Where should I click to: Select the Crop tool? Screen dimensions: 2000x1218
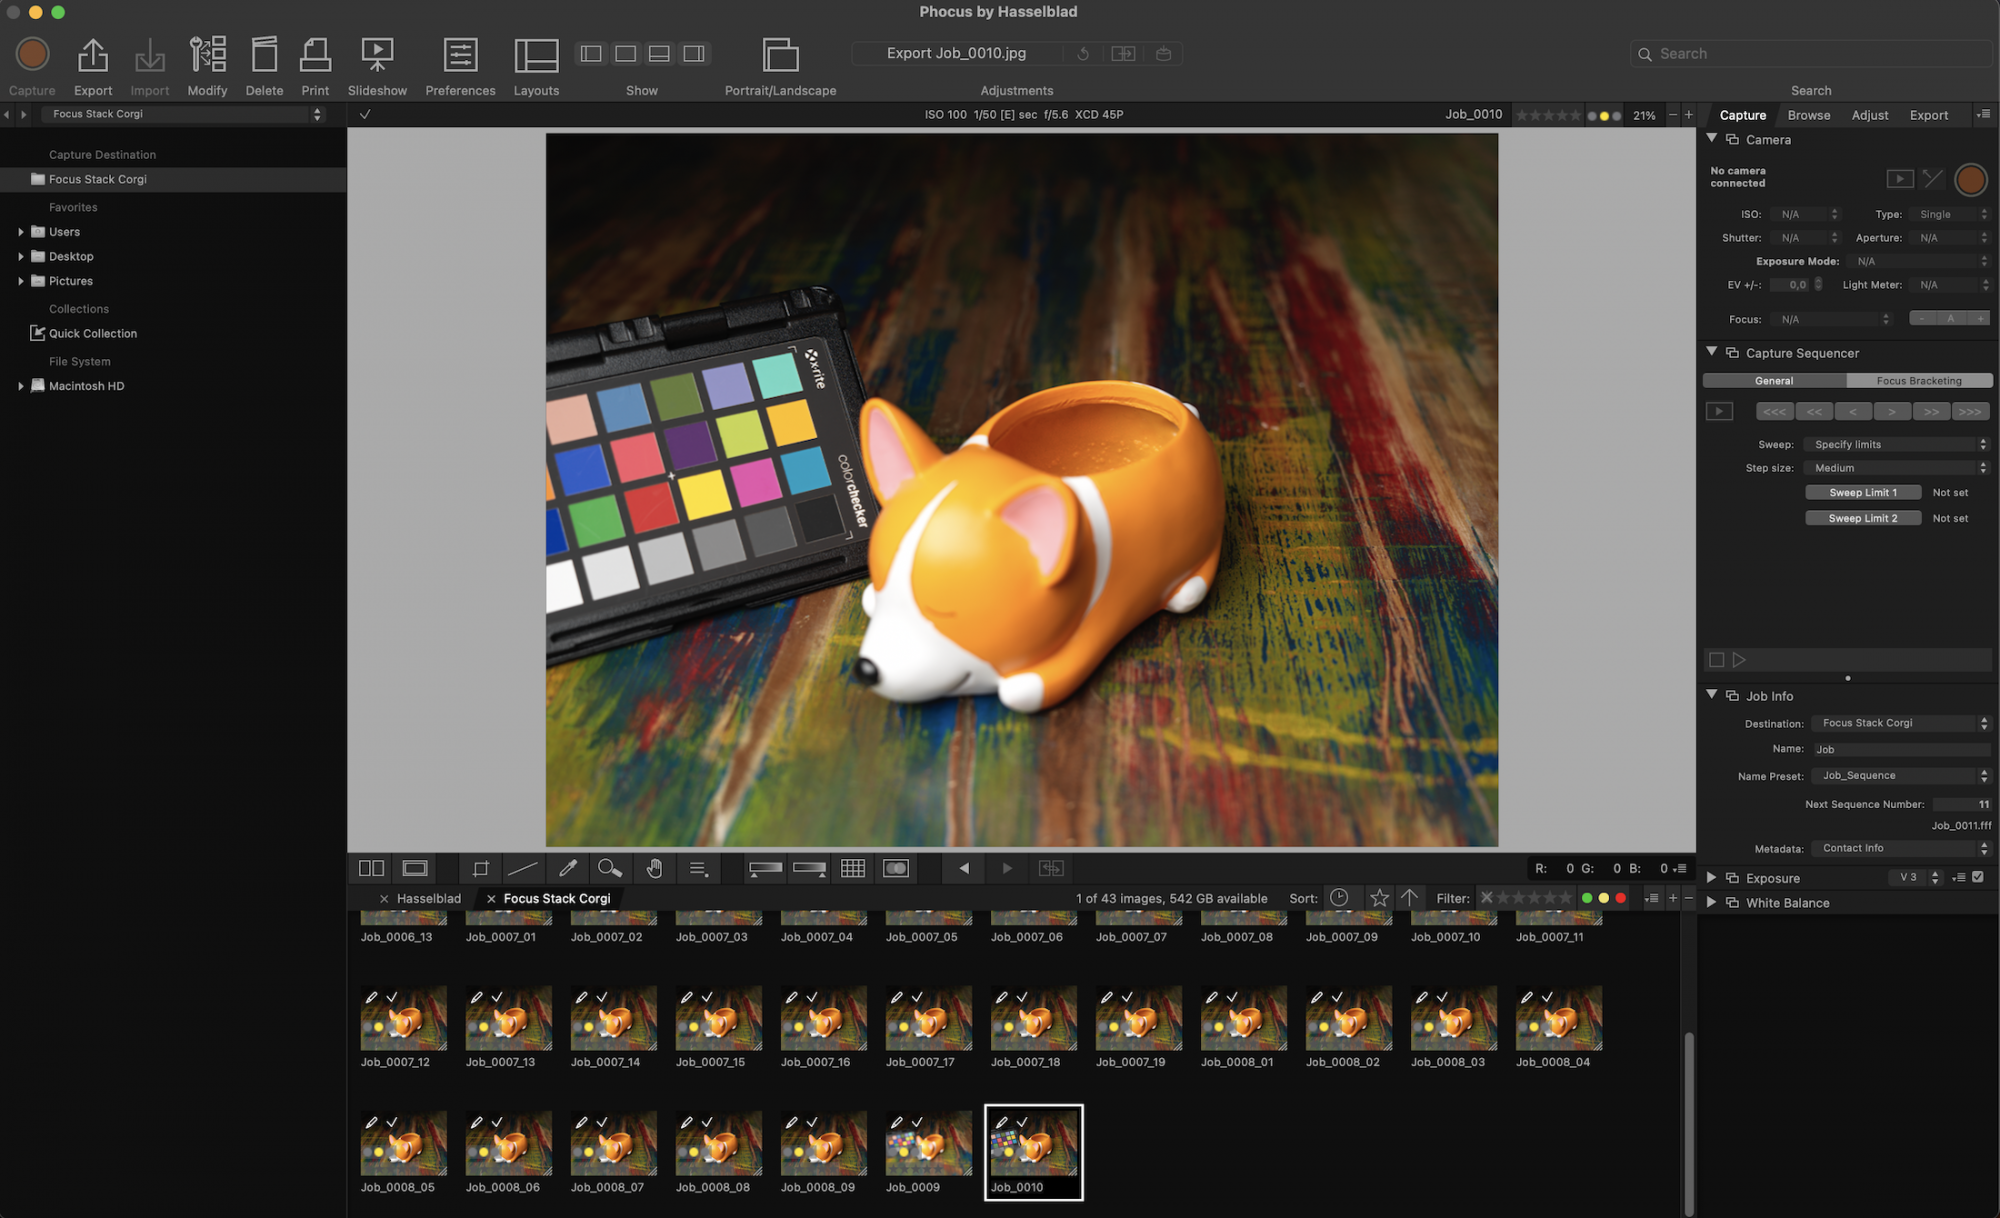pos(481,868)
